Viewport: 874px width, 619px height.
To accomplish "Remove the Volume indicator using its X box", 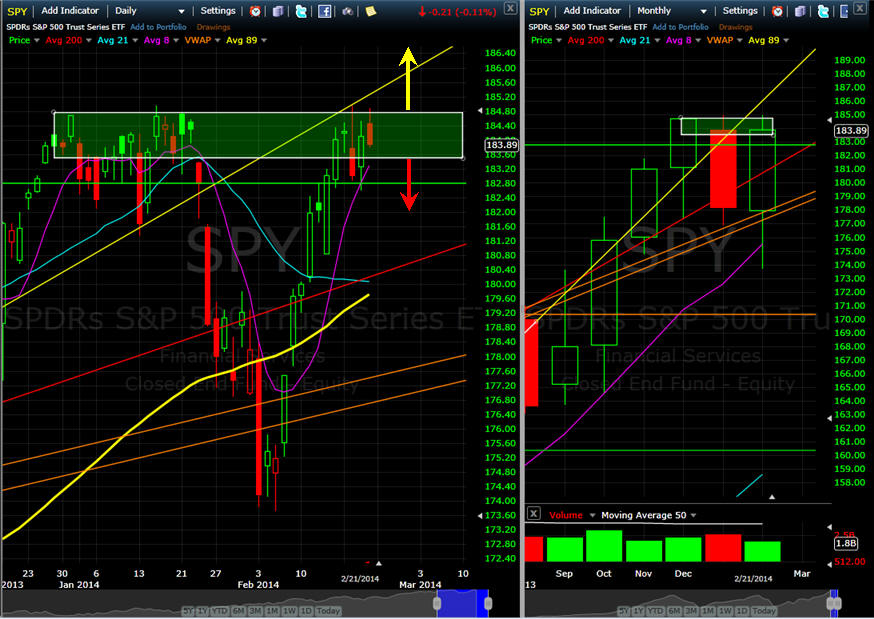I will tap(533, 513).
